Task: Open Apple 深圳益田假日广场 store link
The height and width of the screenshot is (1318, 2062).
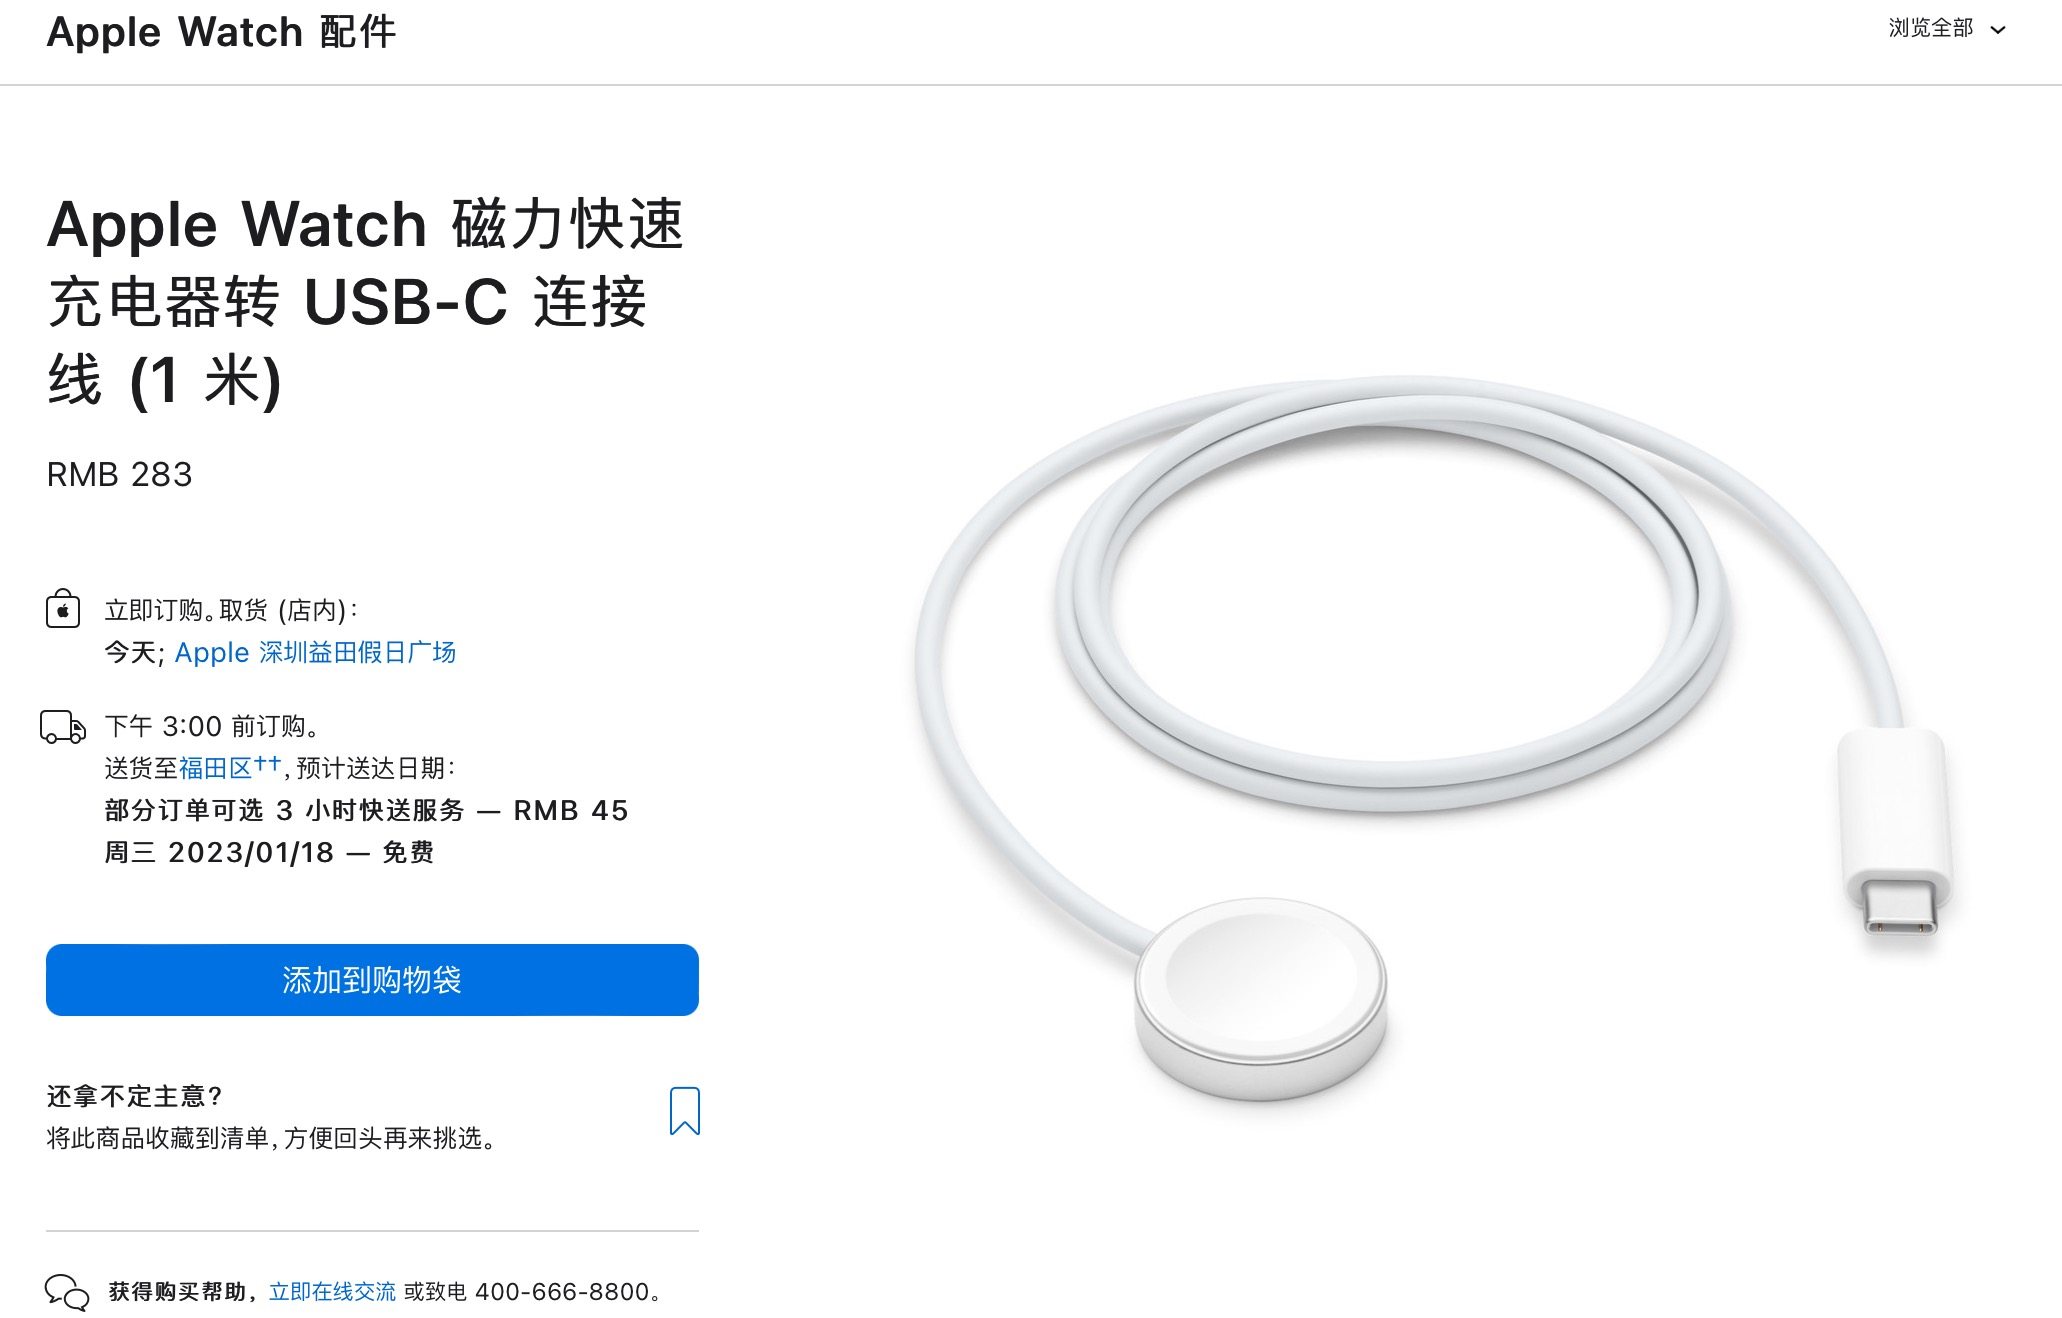Action: point(315,652)
